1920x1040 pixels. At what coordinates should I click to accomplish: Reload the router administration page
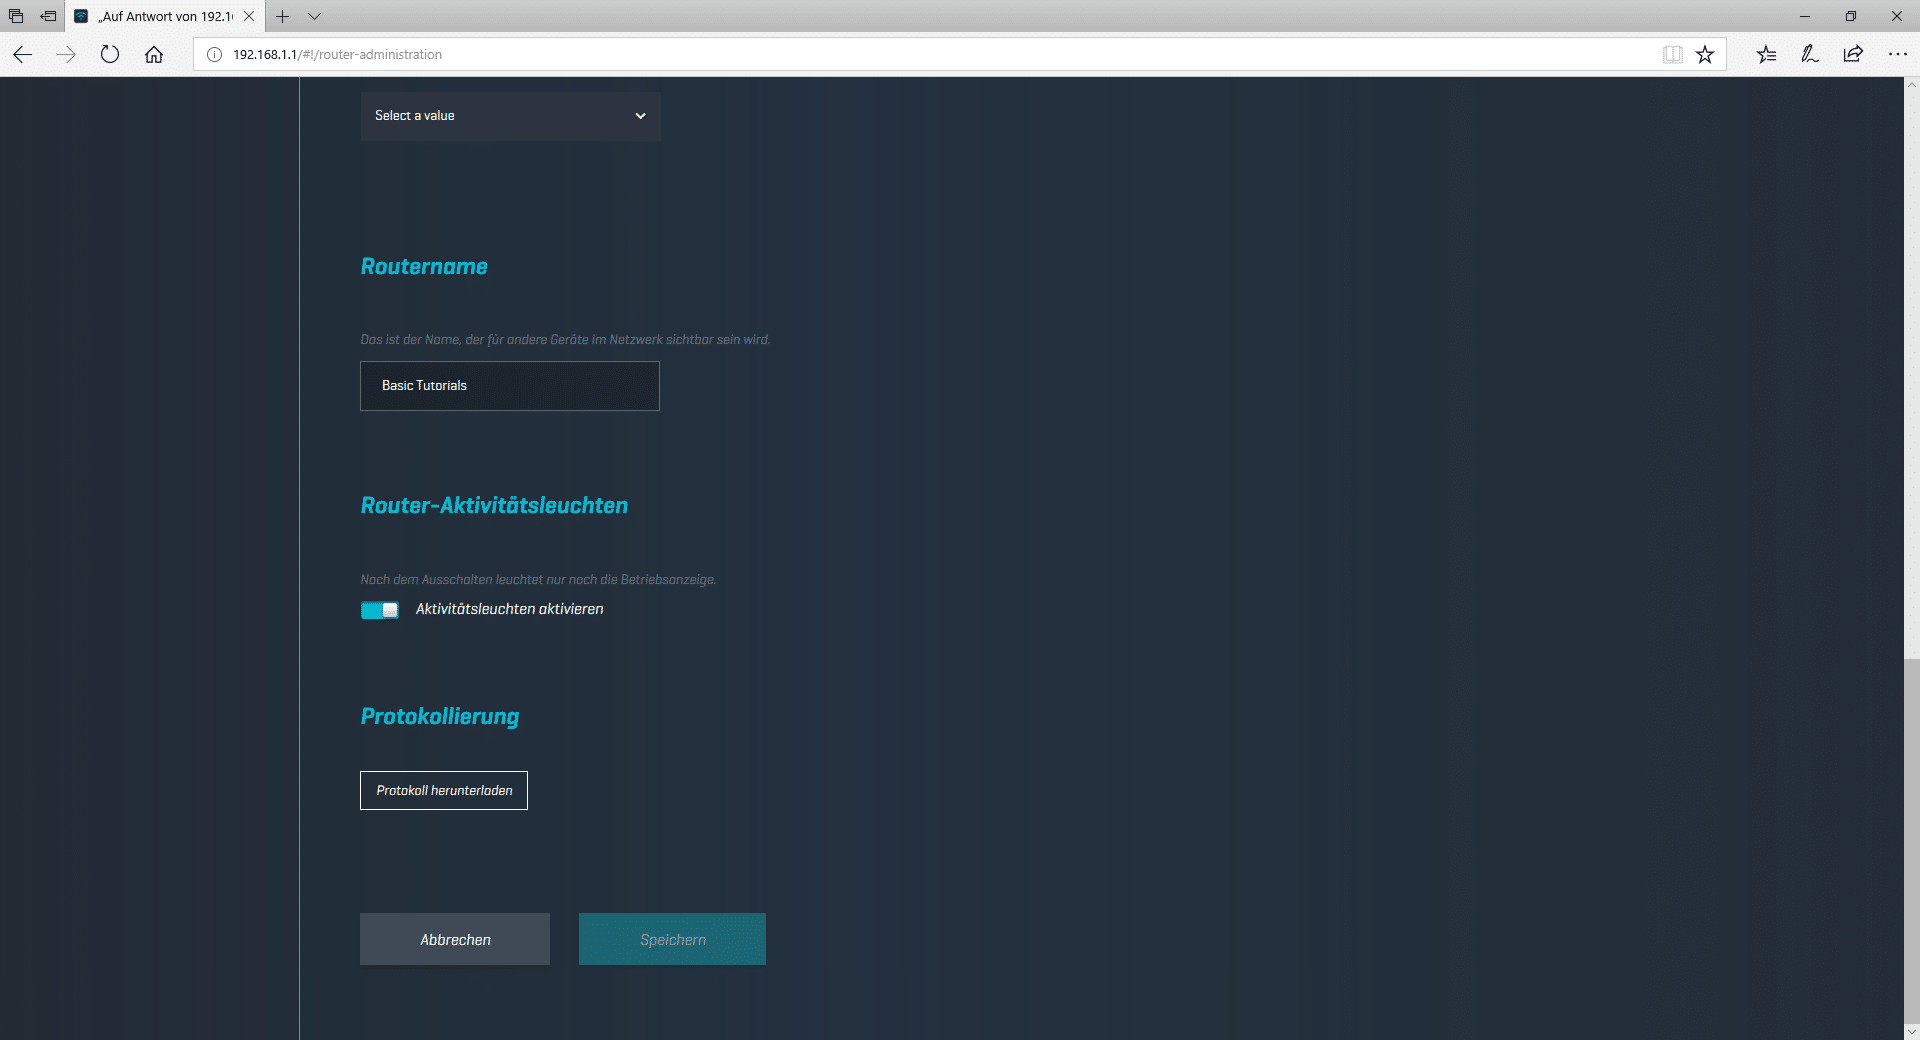click(x=110, y=55)
